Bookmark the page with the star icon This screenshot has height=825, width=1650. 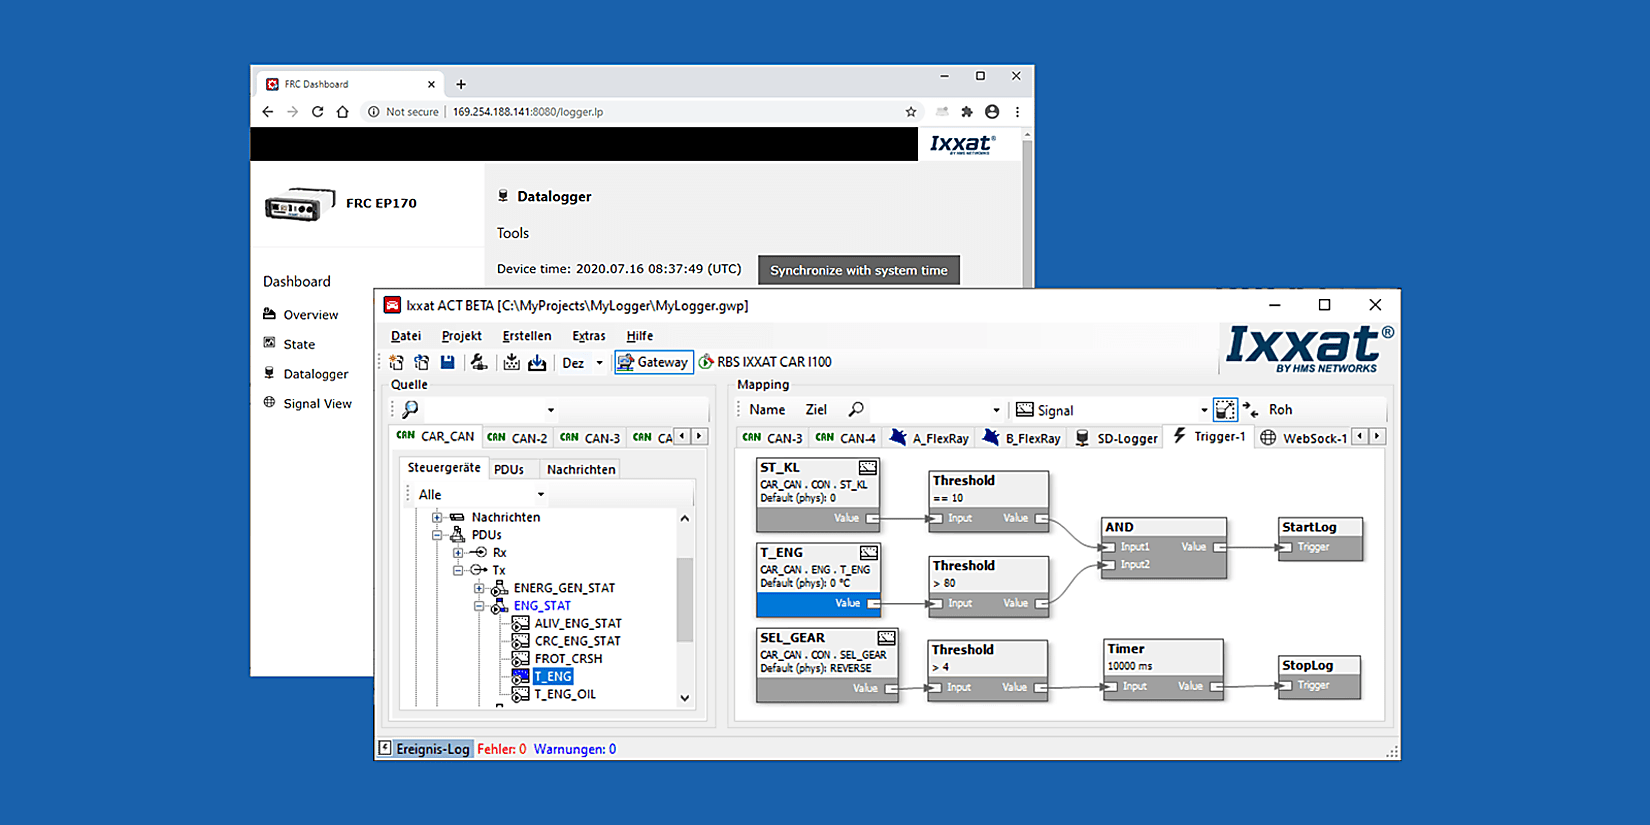pyautogui.click(x=910, y=112)
